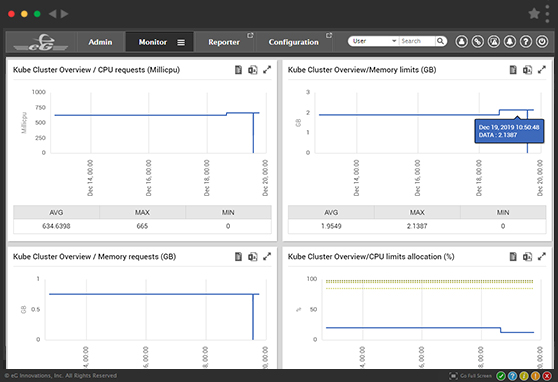Click the Kube Cluster Overview / Memory requests title
The image size is (558, 382).
[95, 256]
